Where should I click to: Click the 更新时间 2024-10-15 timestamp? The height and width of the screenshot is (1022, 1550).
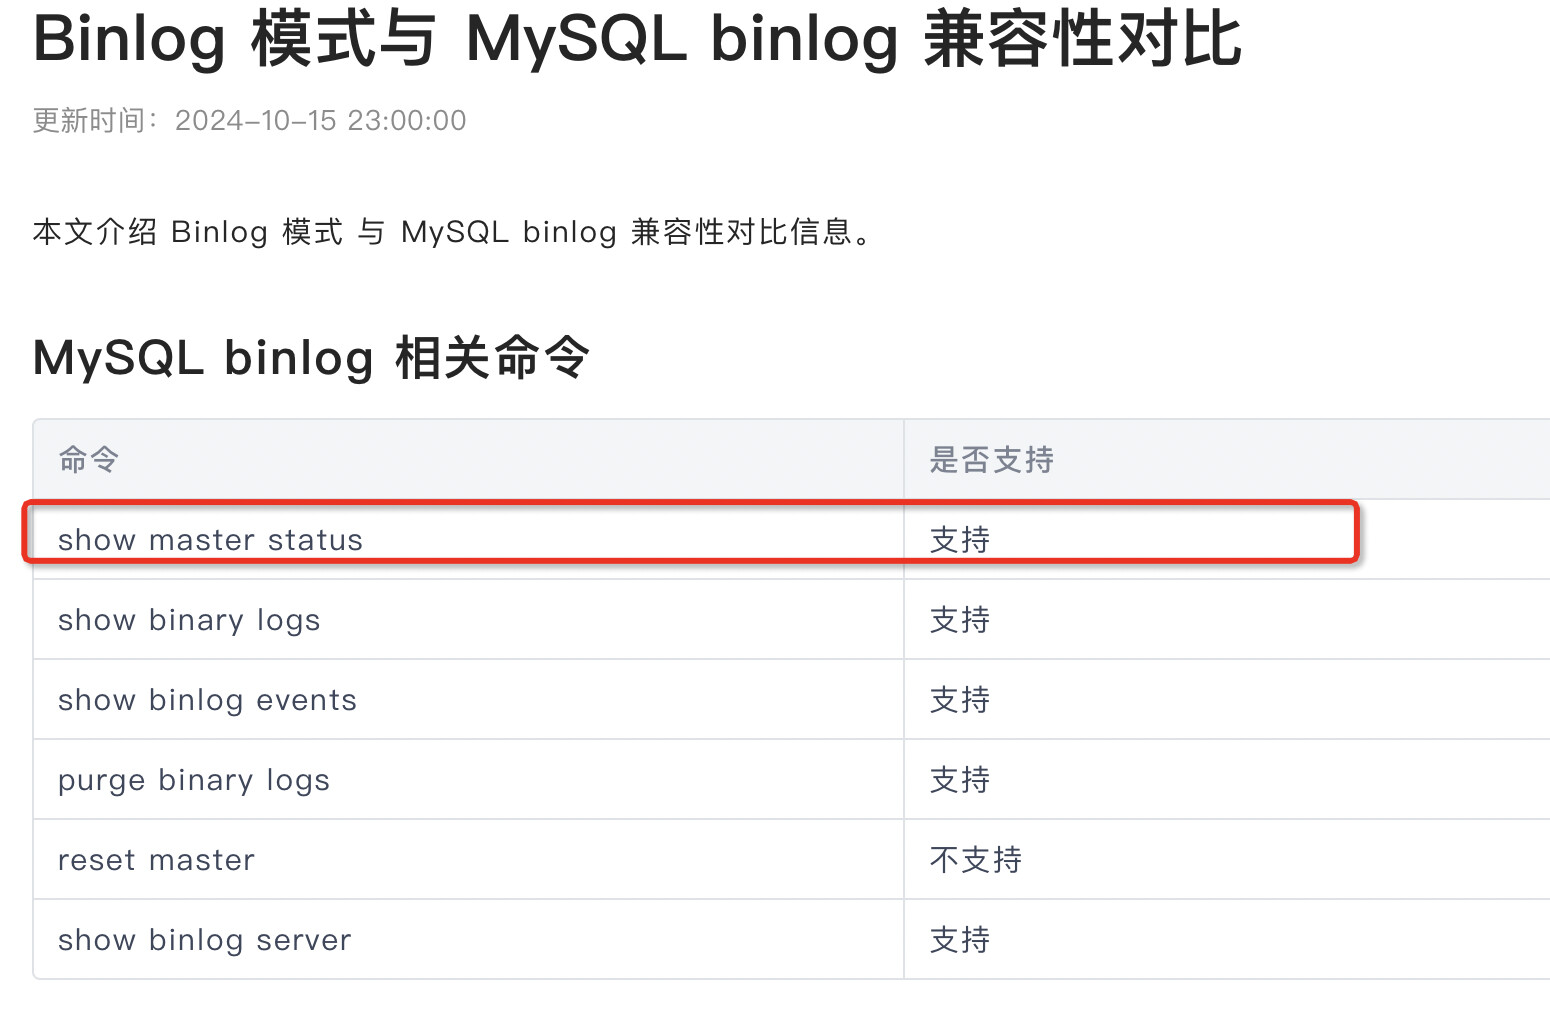[x=250, y=121]
